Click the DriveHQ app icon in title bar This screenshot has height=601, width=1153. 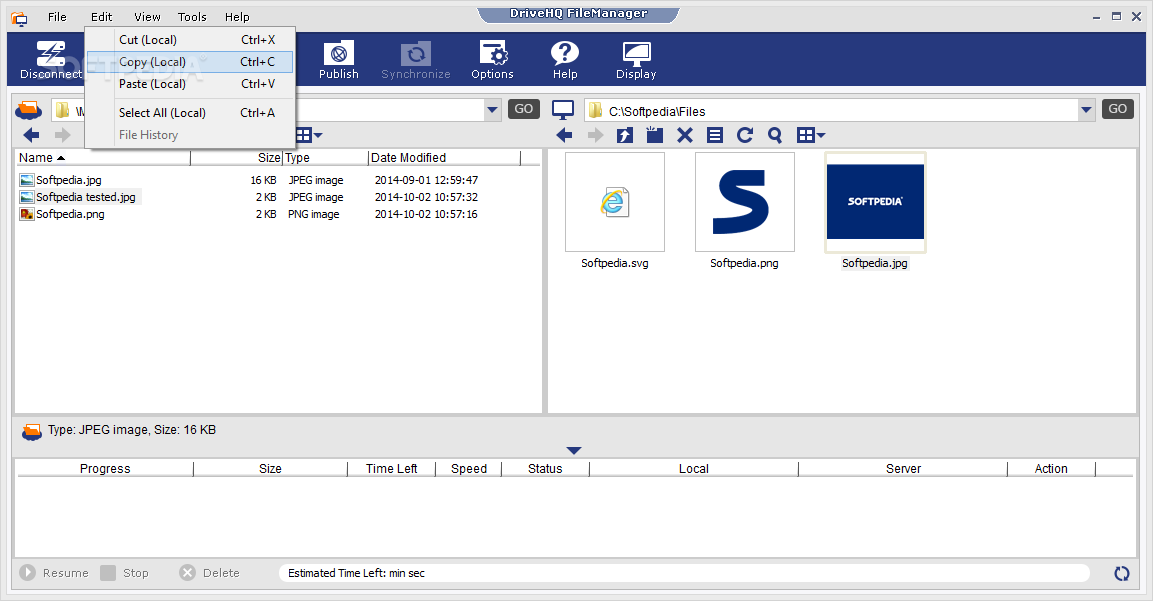coord(19,18)
